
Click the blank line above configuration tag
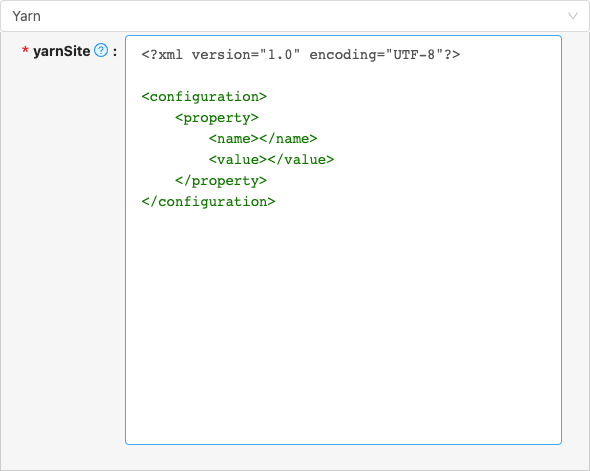pyautogui.click(x=343, y=76)
